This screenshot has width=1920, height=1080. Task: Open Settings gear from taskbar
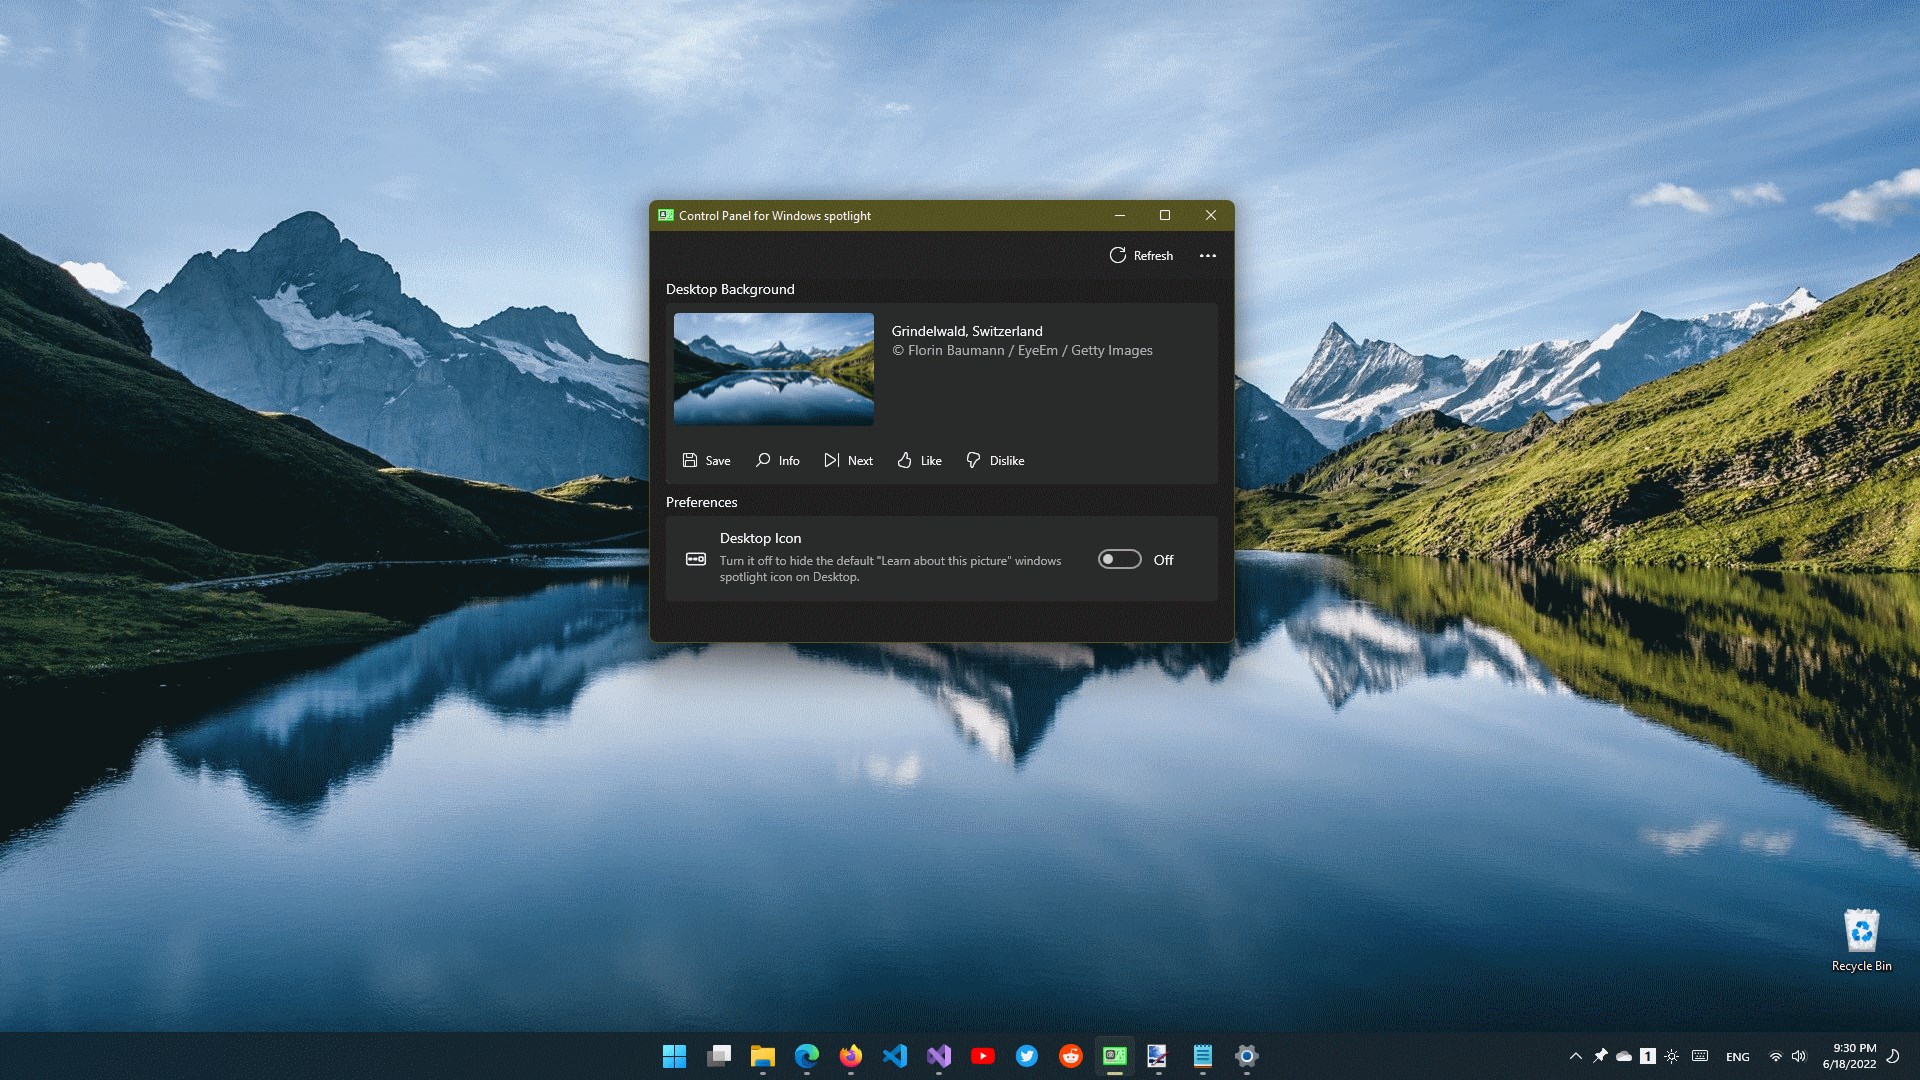[1246, 1056]
